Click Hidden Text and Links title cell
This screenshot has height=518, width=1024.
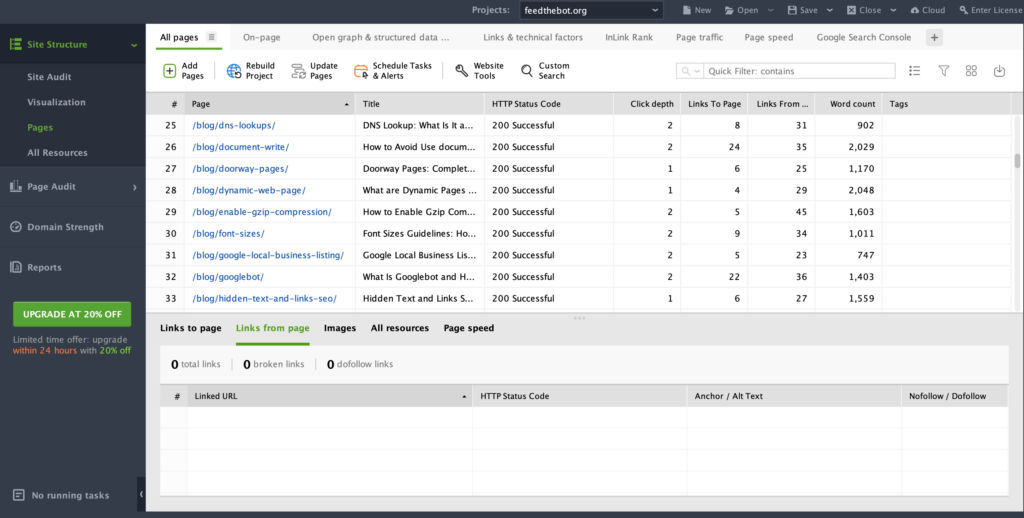[418, 299]
